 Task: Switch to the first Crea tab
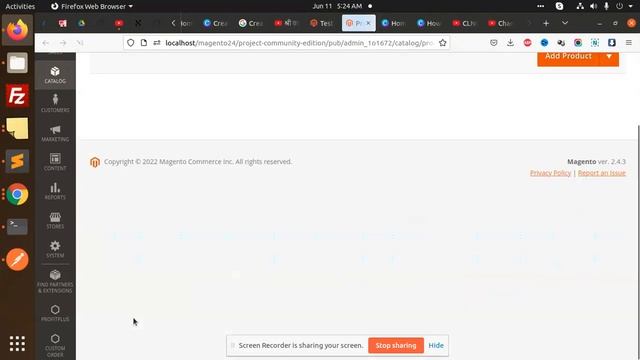[215, 23]
